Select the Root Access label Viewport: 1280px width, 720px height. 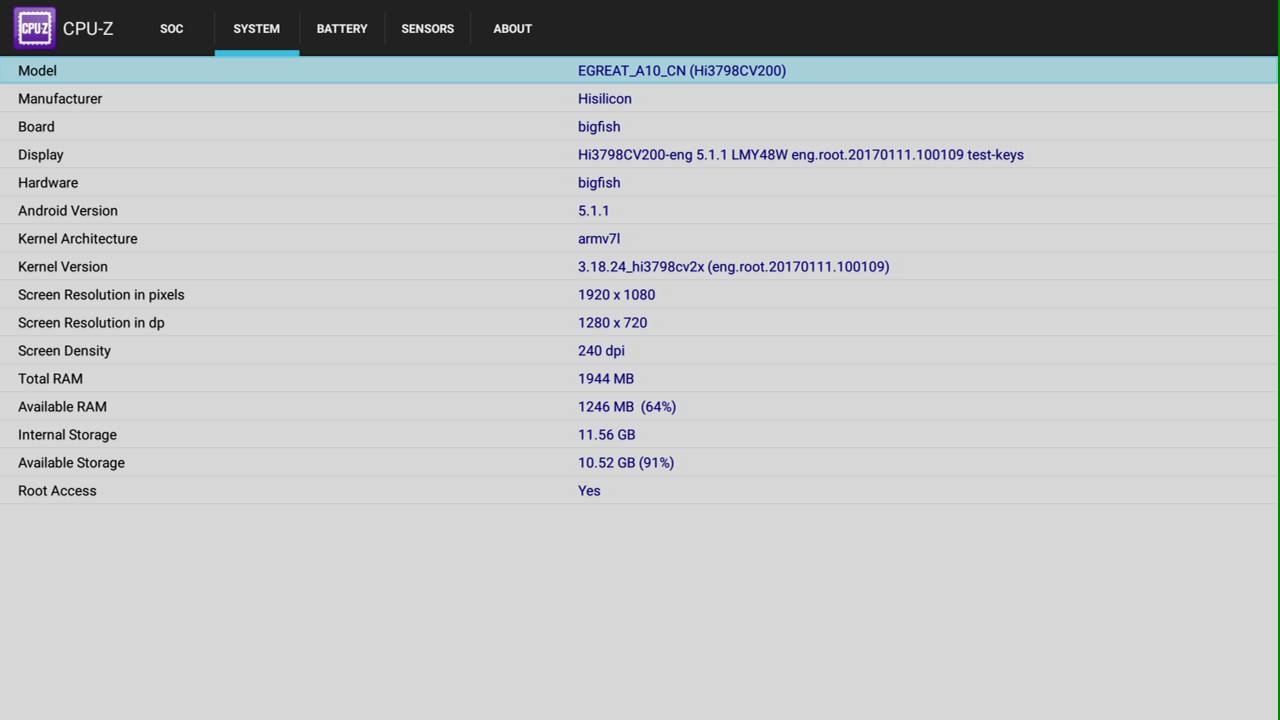point(57,491)
